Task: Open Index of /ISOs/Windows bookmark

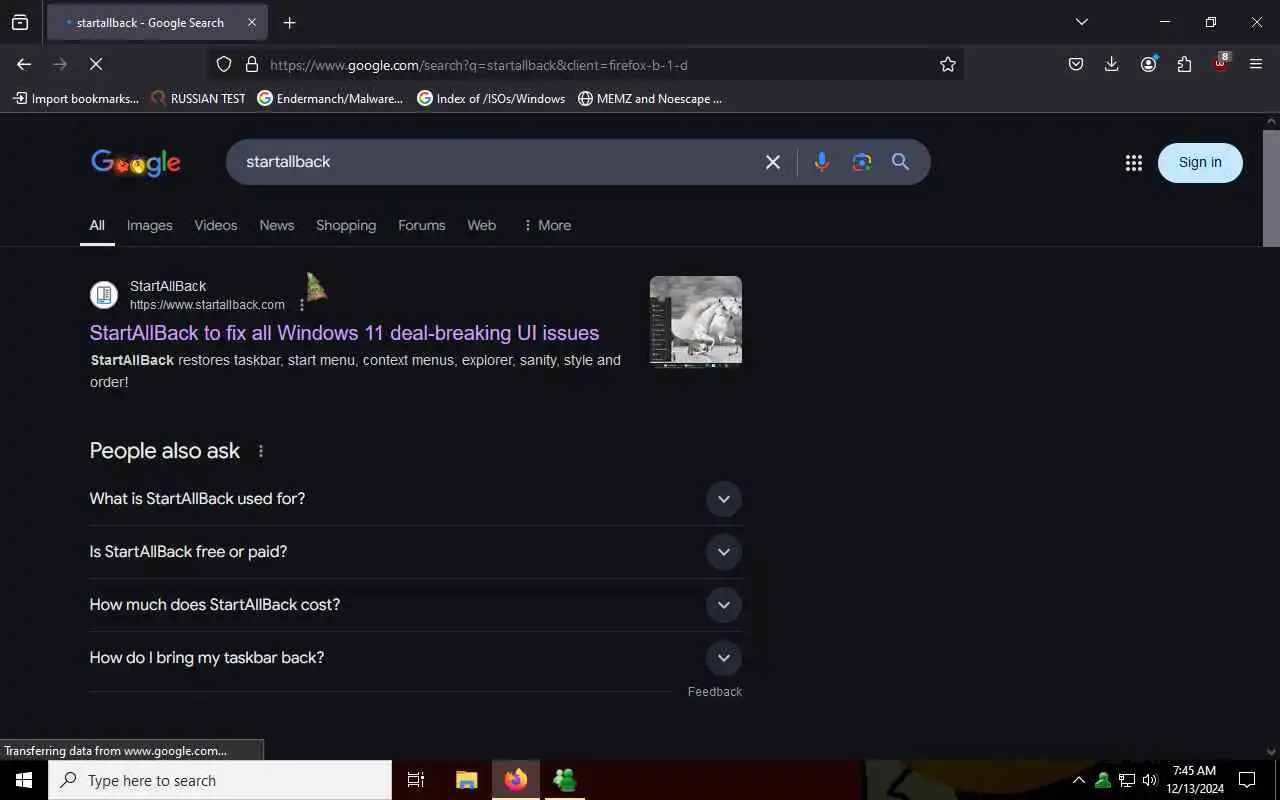Action: [491, 98]
